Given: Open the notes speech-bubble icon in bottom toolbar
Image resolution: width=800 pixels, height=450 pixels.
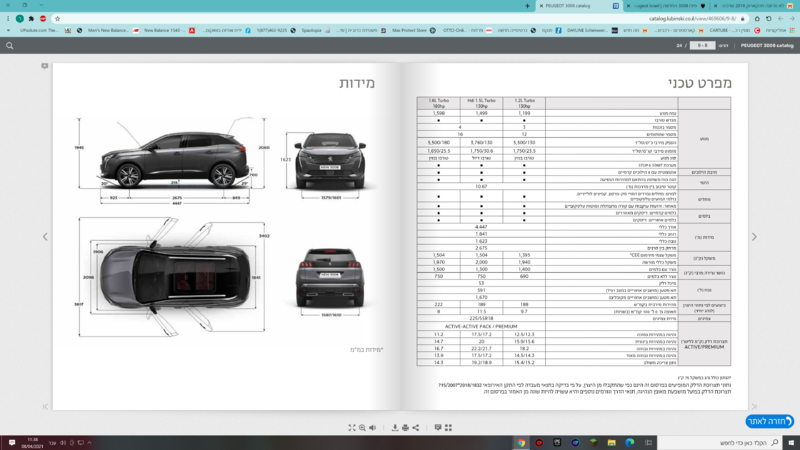Looking at the screenshot, I should click(x=438, y=428).
